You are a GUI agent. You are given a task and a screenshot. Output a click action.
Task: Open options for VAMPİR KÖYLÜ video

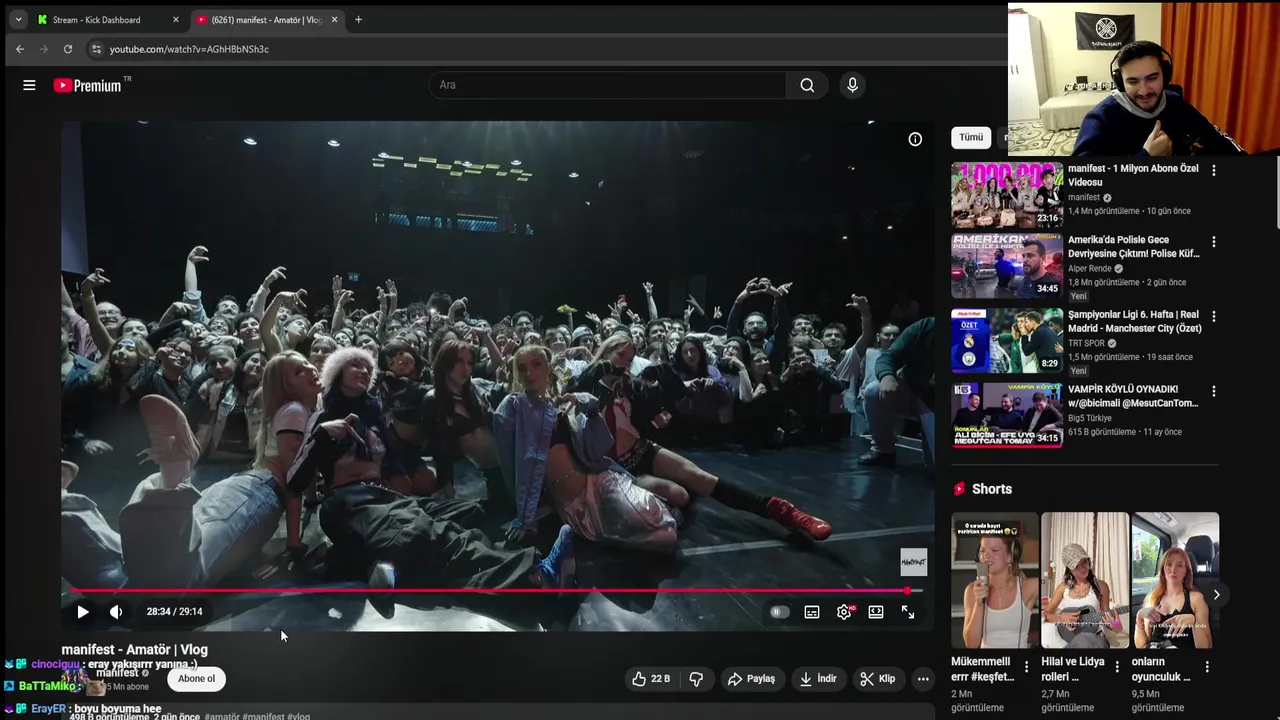[1214, 391]
